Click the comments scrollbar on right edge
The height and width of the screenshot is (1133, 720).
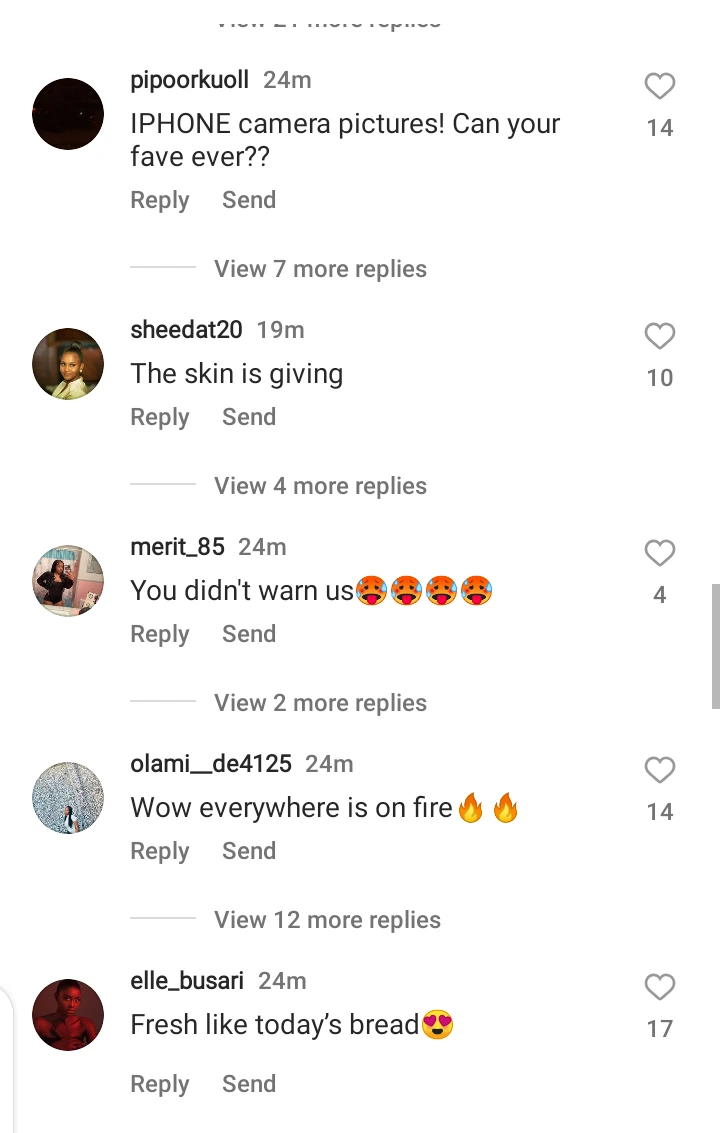tap(715, 646)
